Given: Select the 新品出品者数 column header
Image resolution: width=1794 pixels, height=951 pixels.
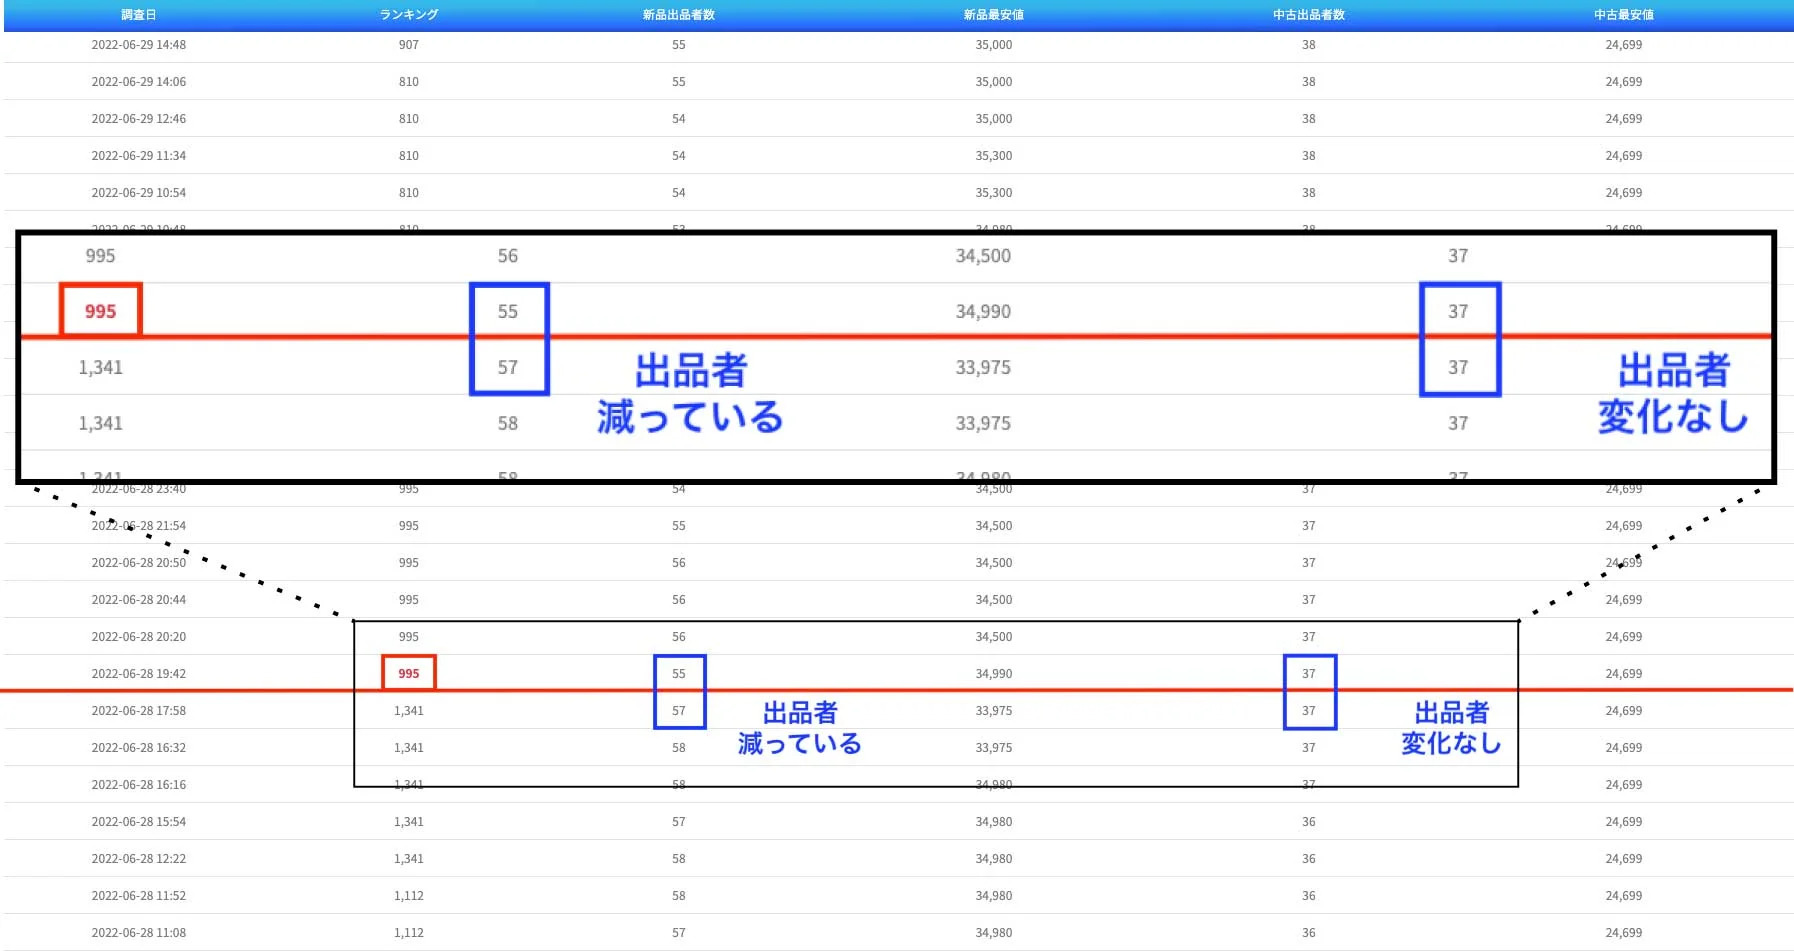Looking at the screenshot, I should point(678,15).
